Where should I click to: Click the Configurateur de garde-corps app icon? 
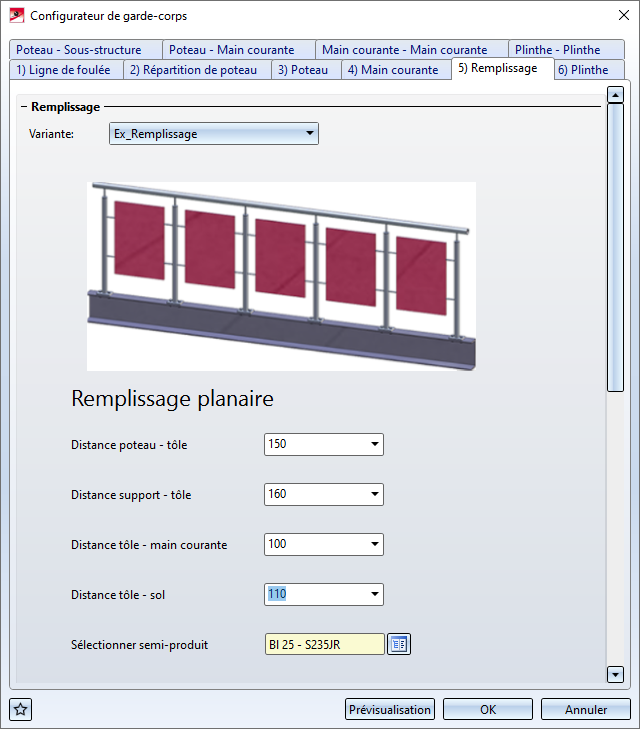click(x=17, y=15)
